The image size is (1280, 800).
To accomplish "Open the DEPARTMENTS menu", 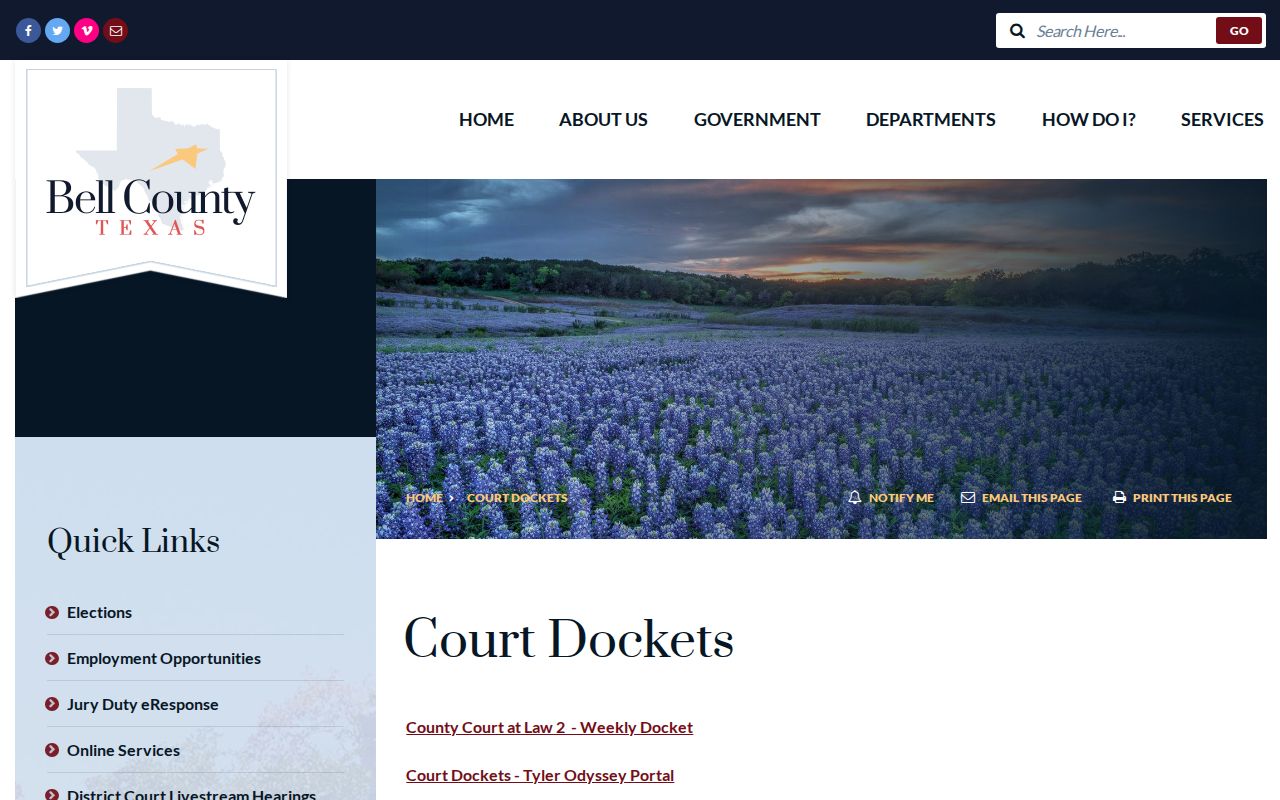I will click(931, 119).
